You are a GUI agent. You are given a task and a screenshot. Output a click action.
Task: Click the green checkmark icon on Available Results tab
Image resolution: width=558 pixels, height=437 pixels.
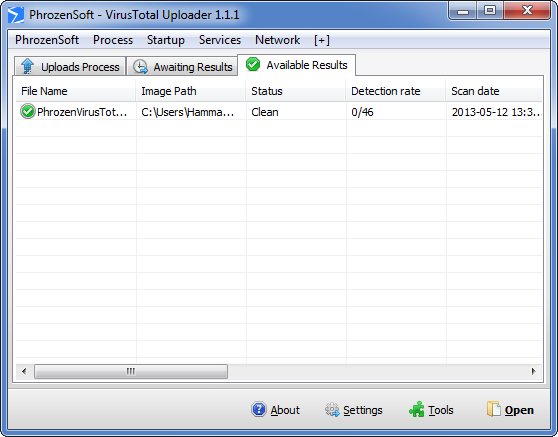point(253,64)
